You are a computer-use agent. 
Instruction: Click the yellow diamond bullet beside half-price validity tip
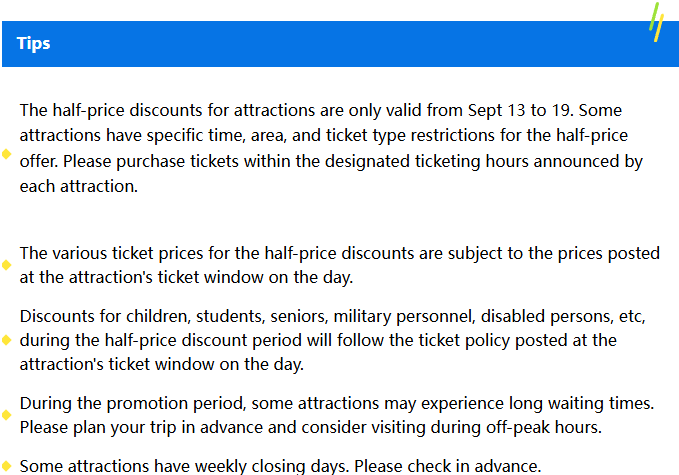(6, 154)
